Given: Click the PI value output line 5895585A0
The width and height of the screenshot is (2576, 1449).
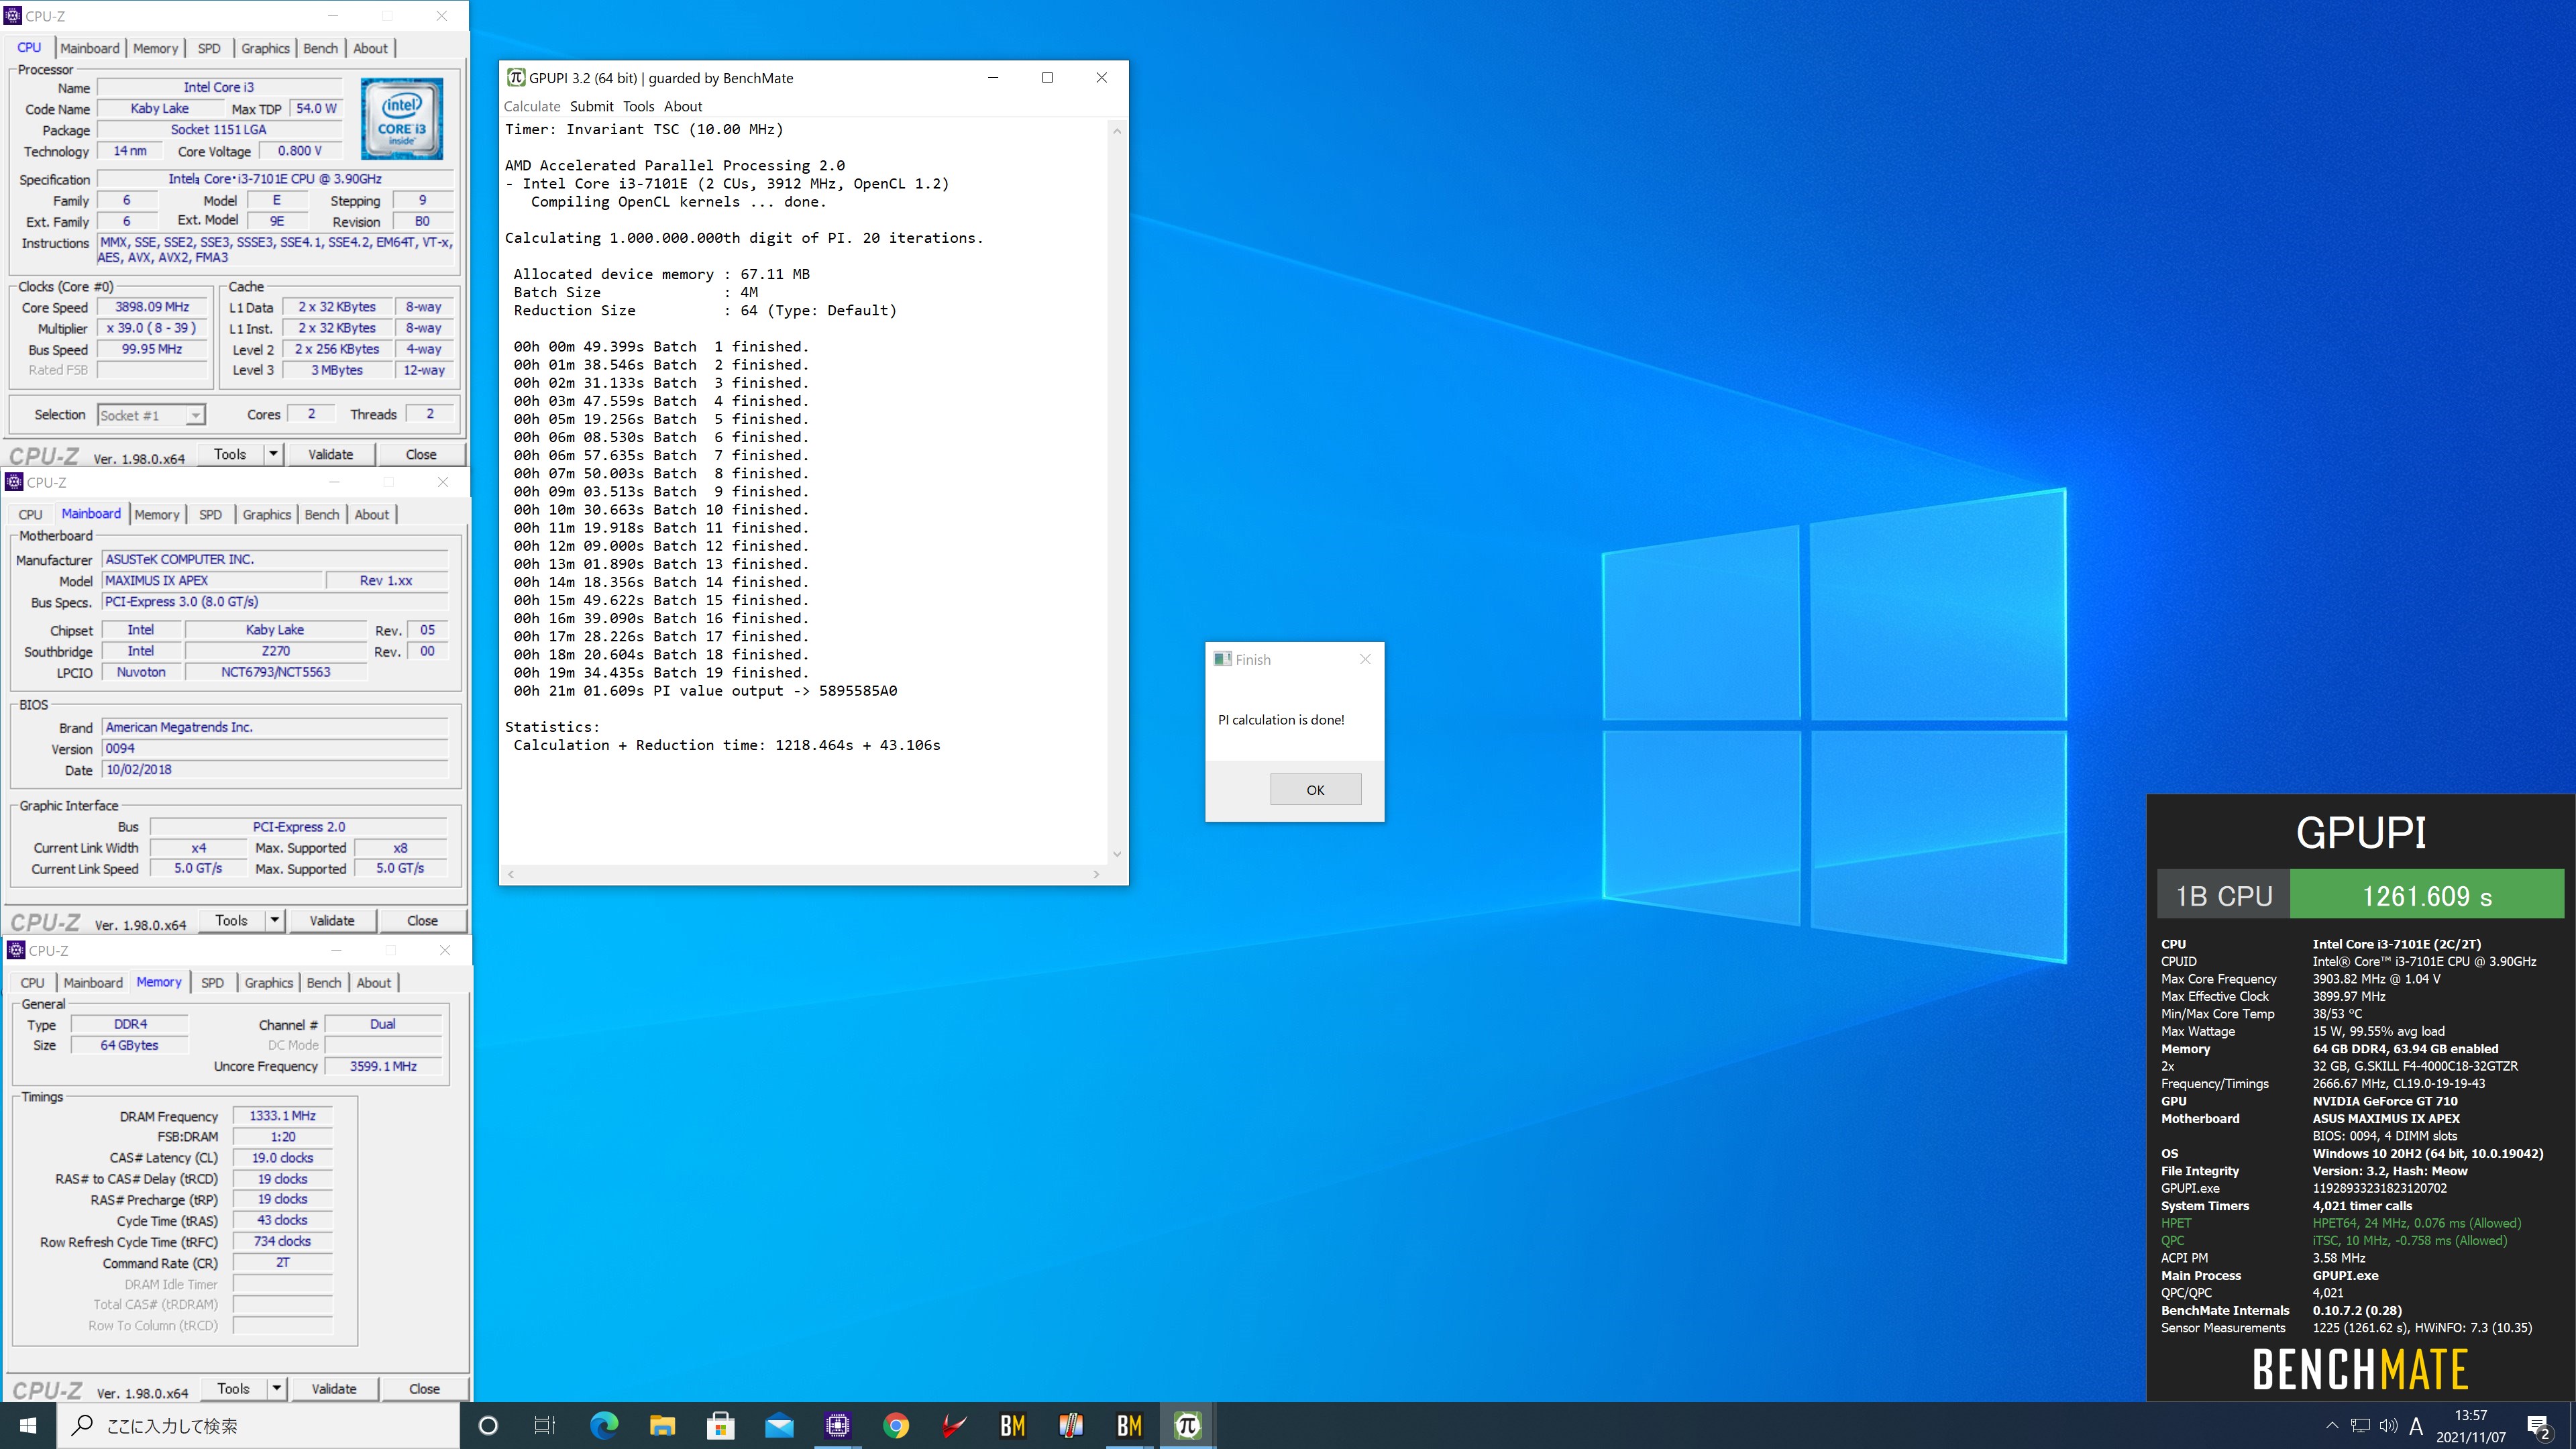Looking at the screenshot, I should click(705, 691).
